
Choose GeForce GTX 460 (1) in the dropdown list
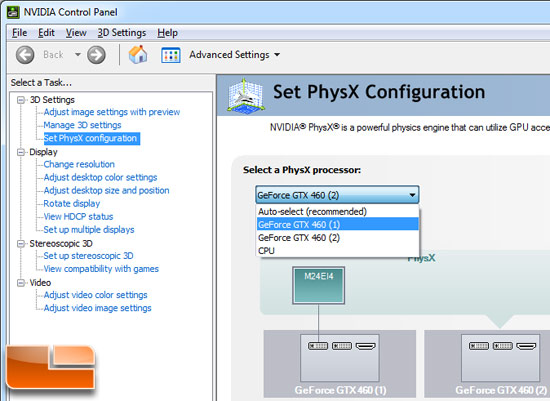click(338, 225)
